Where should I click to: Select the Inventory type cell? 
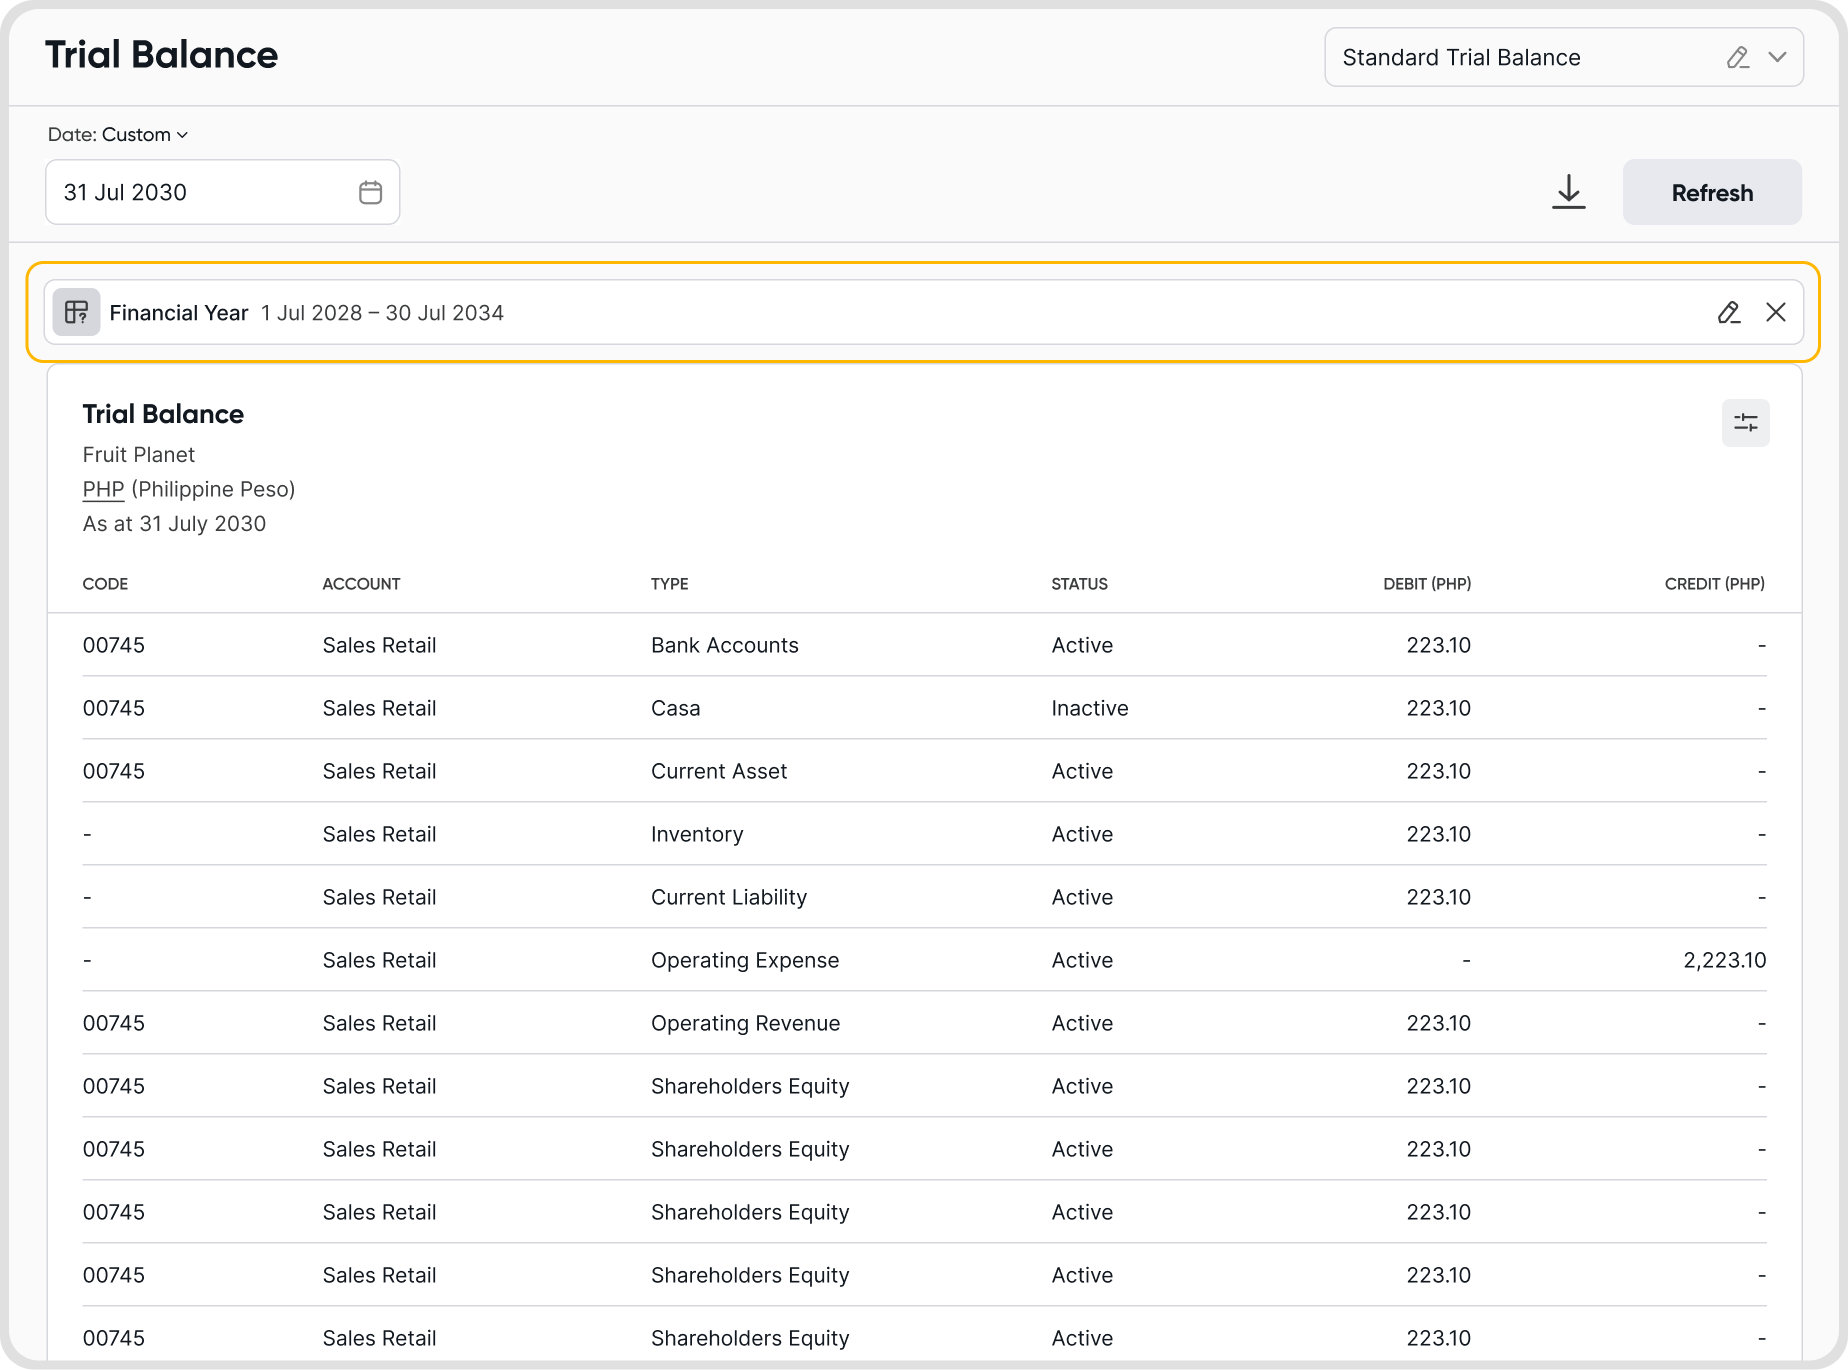tap(697, 835)
